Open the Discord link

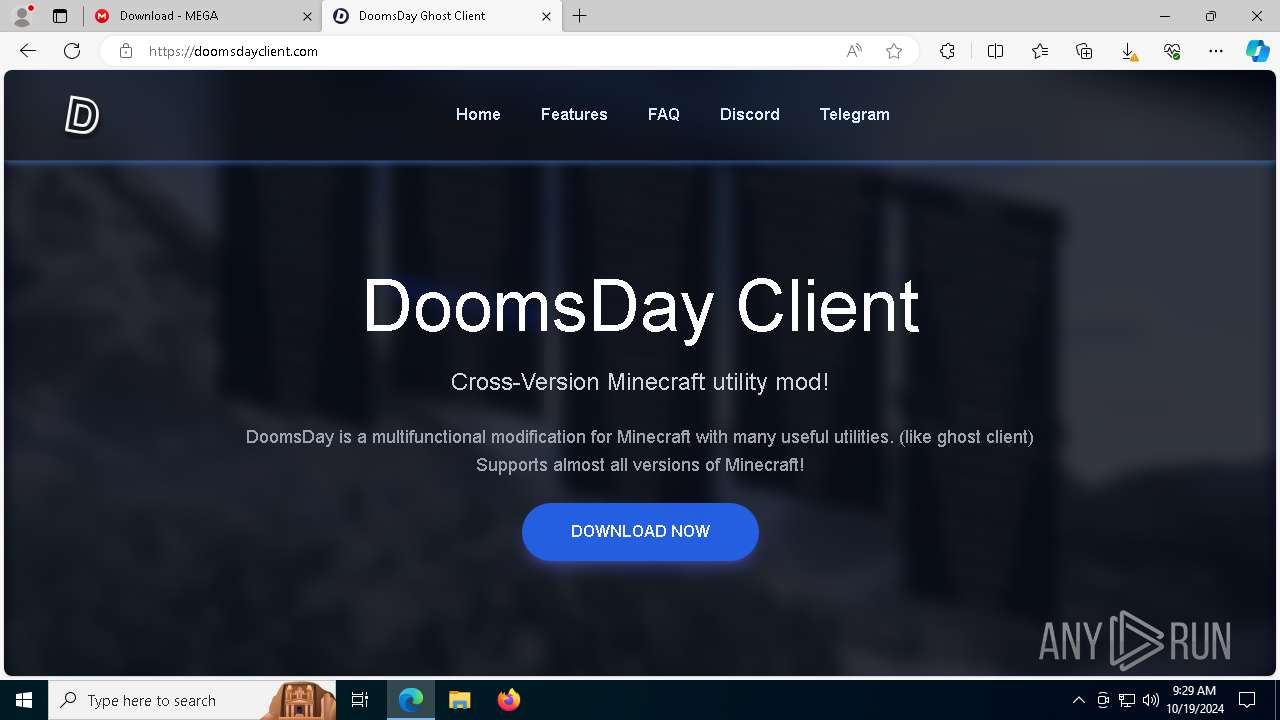[x=750, y=115]
